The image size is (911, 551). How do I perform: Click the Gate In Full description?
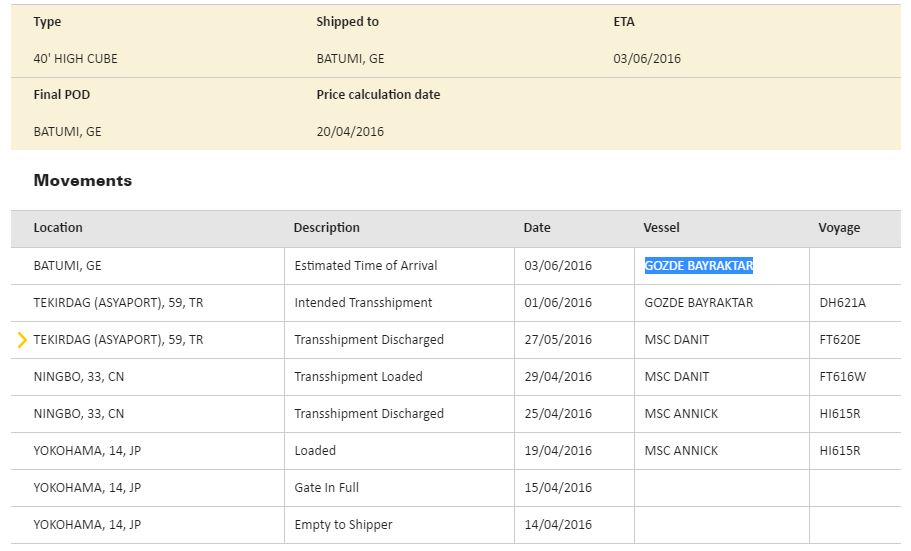tap(326, 488)
